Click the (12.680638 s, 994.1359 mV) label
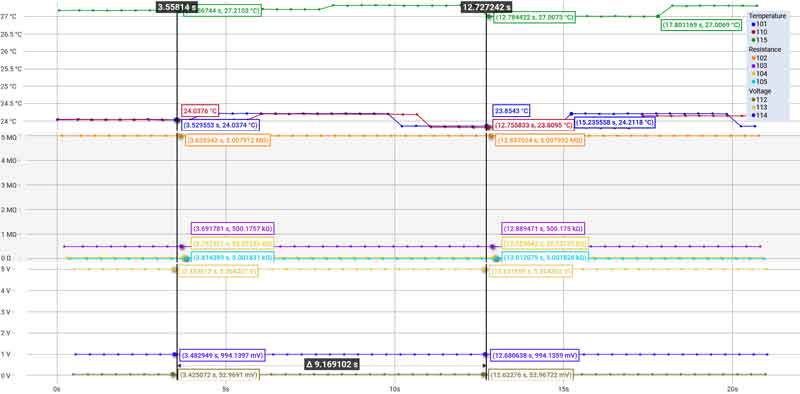 tap(535, 354)
